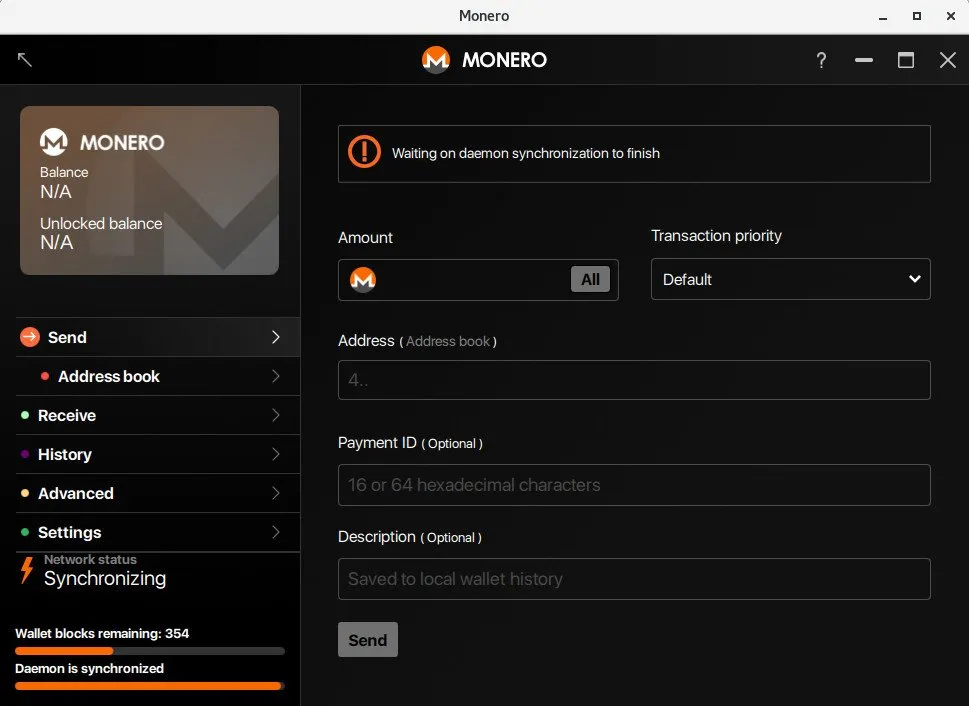Image resolution: width=969 pixels, height=706 pixels.
Task: Click the green dot beside Receive
Action: [25, 415]
